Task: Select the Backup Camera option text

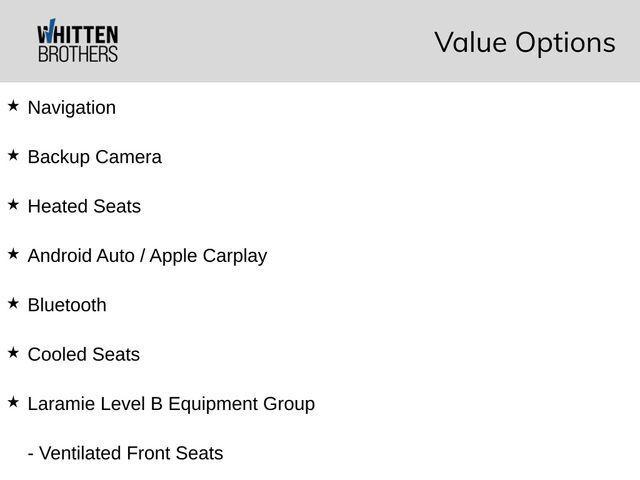Action: [x=95, y=157]
